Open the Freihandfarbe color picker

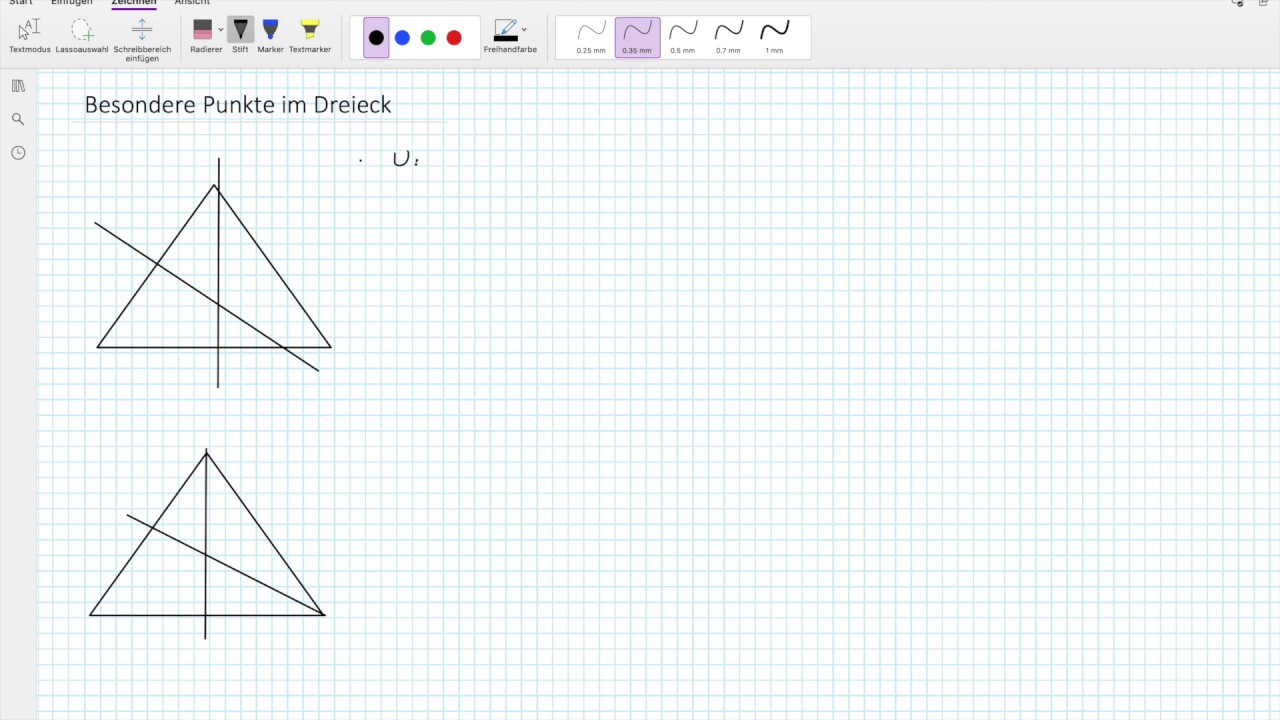click(x=510, y=36)
